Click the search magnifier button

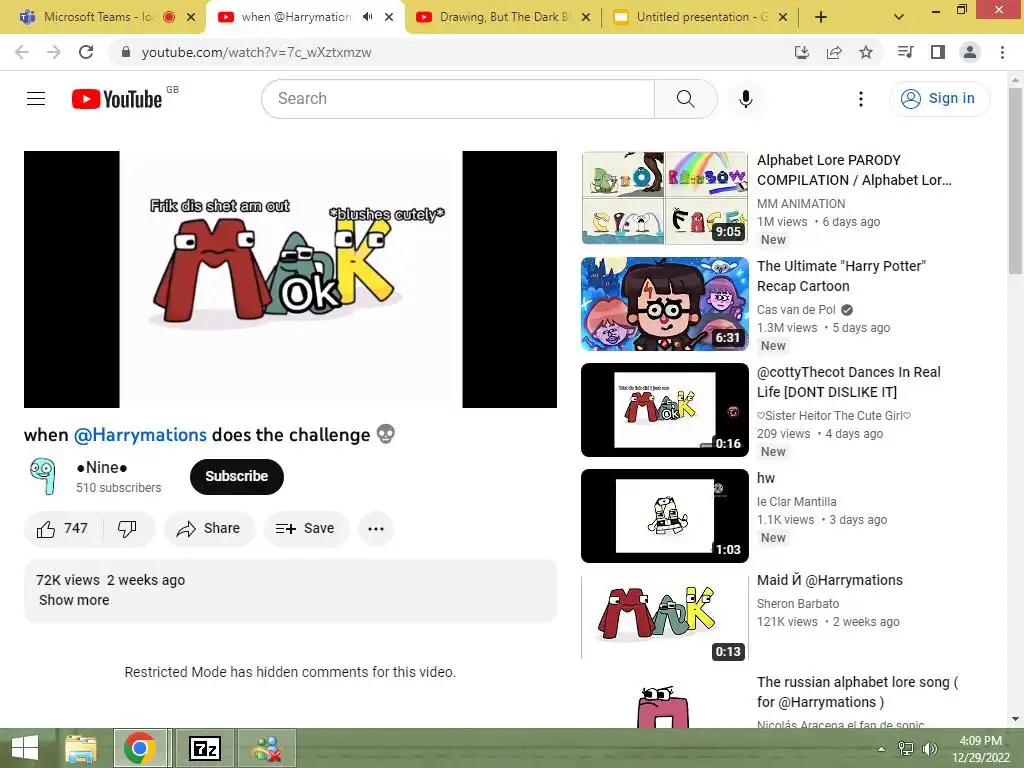(x=685, y=99)
